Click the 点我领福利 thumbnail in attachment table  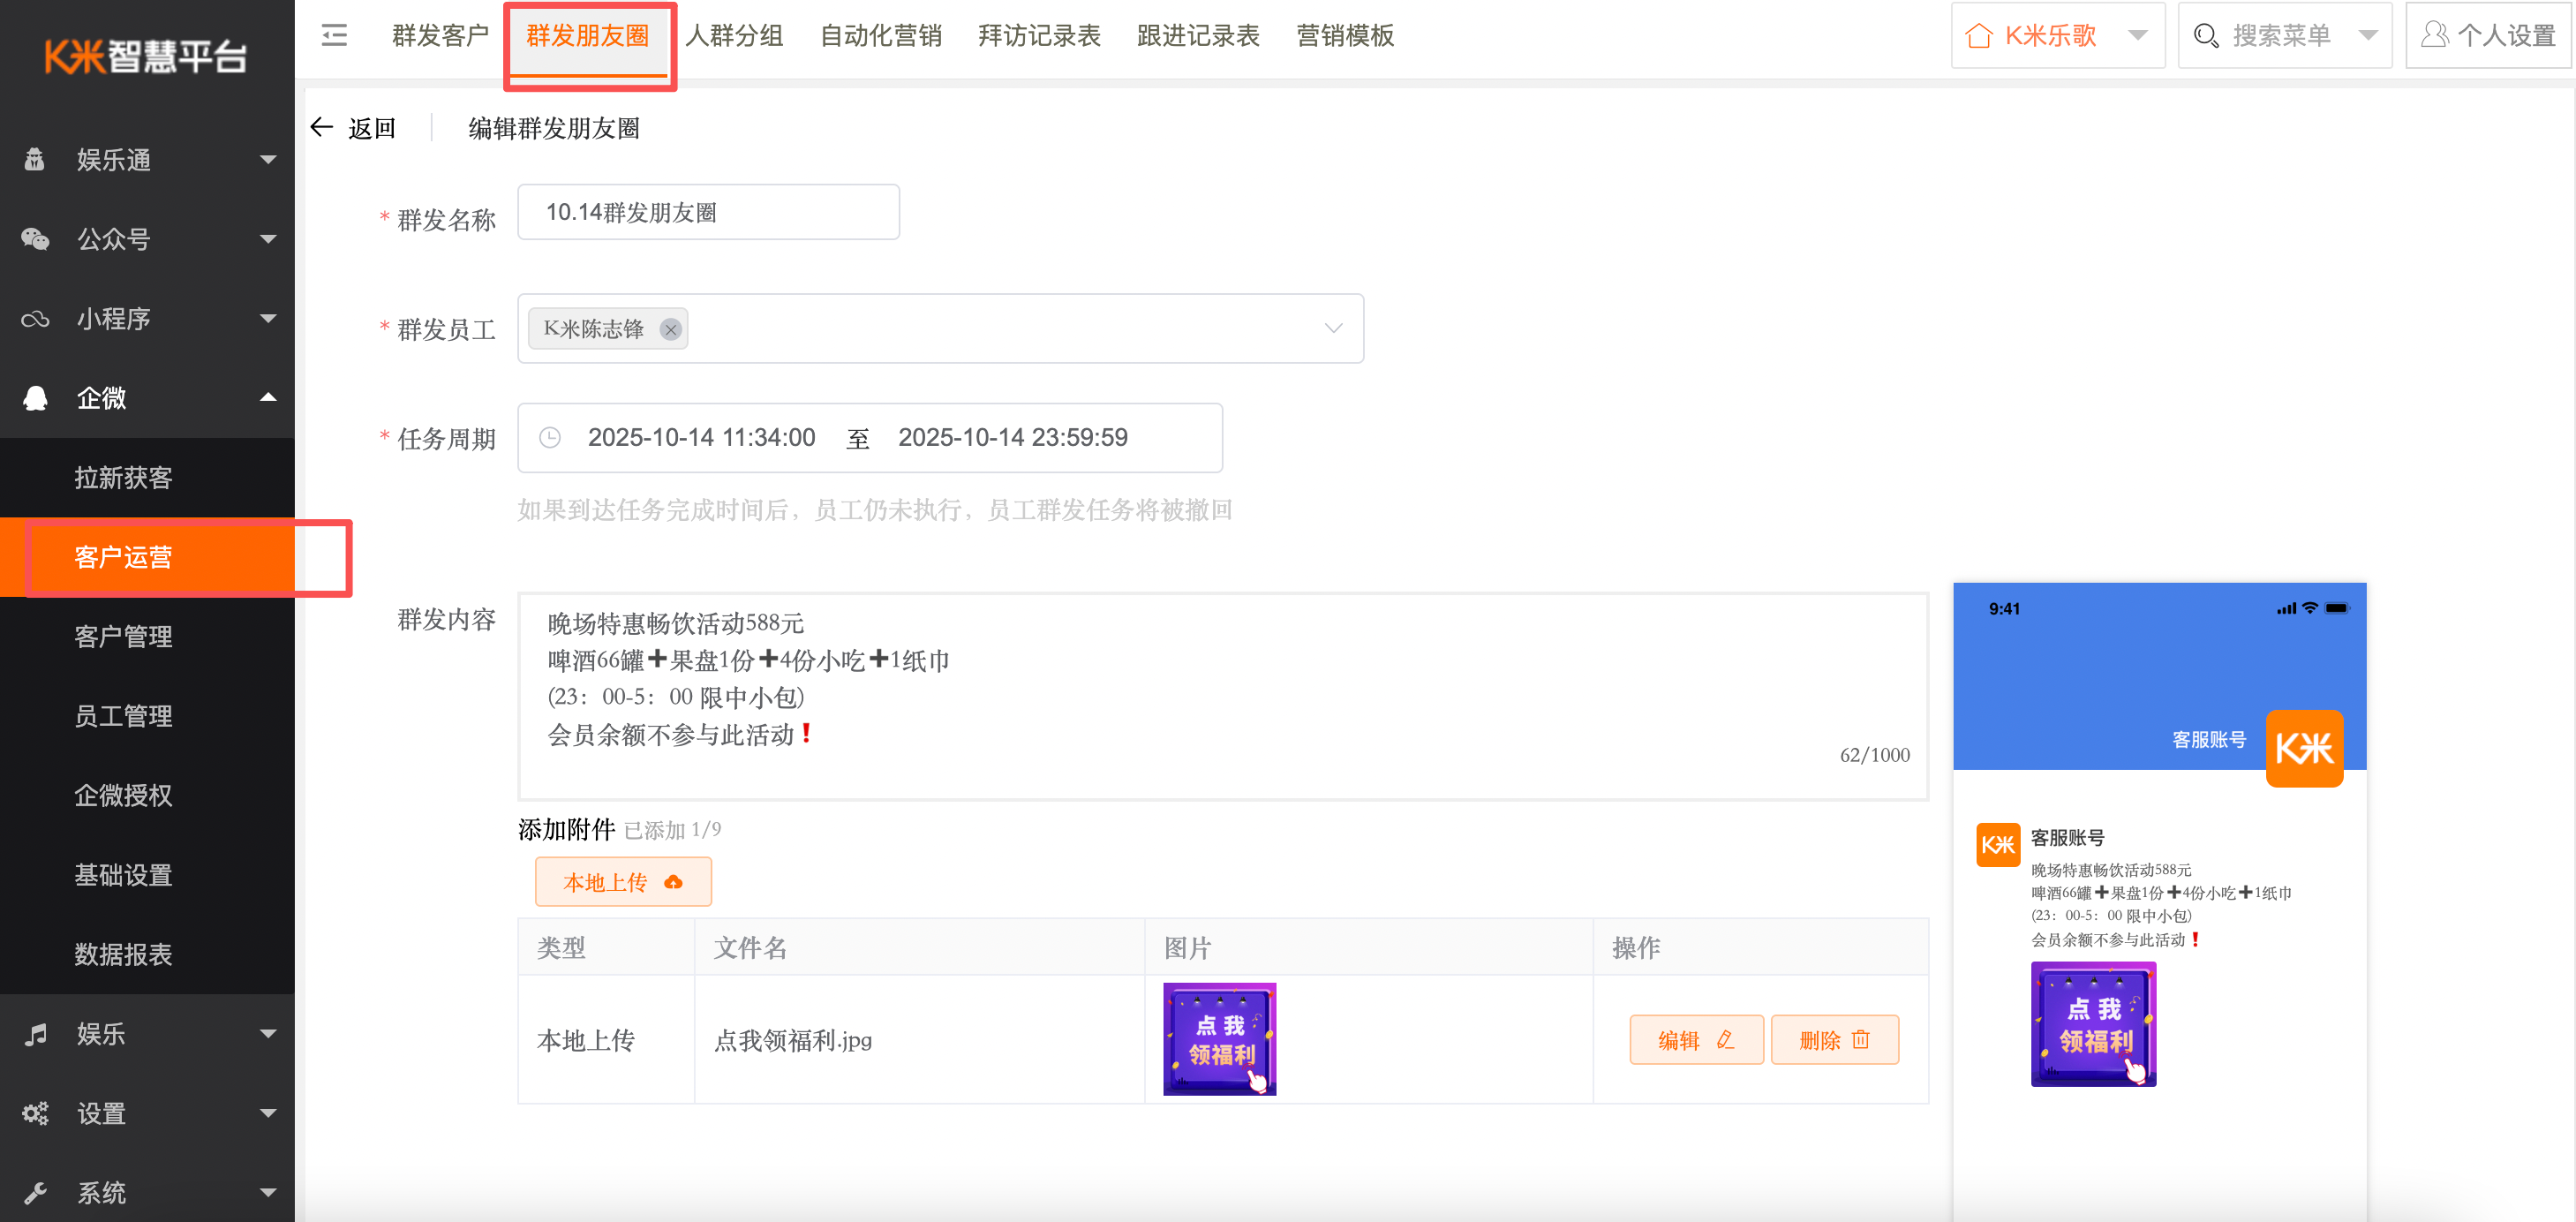click(x=1219, y=1038)
